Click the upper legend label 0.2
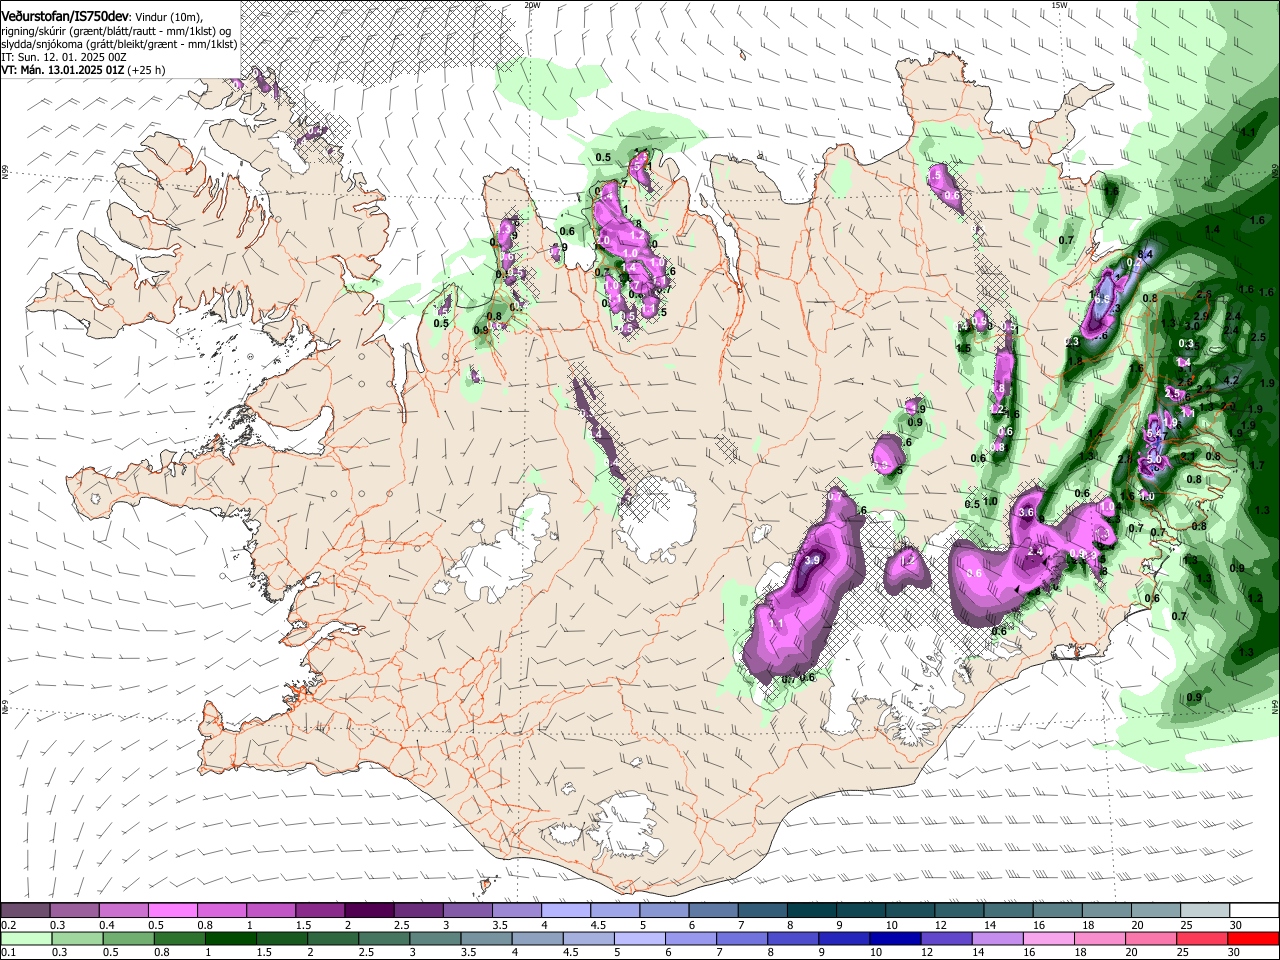 pyautogui.click(x=9, y=925)
